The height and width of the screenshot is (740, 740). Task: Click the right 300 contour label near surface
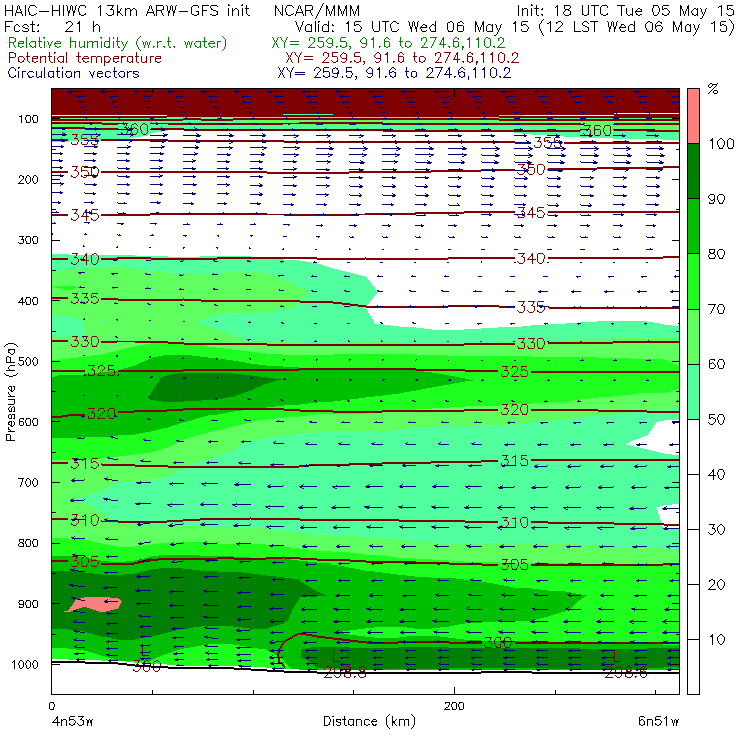click(x=498, y=642)
